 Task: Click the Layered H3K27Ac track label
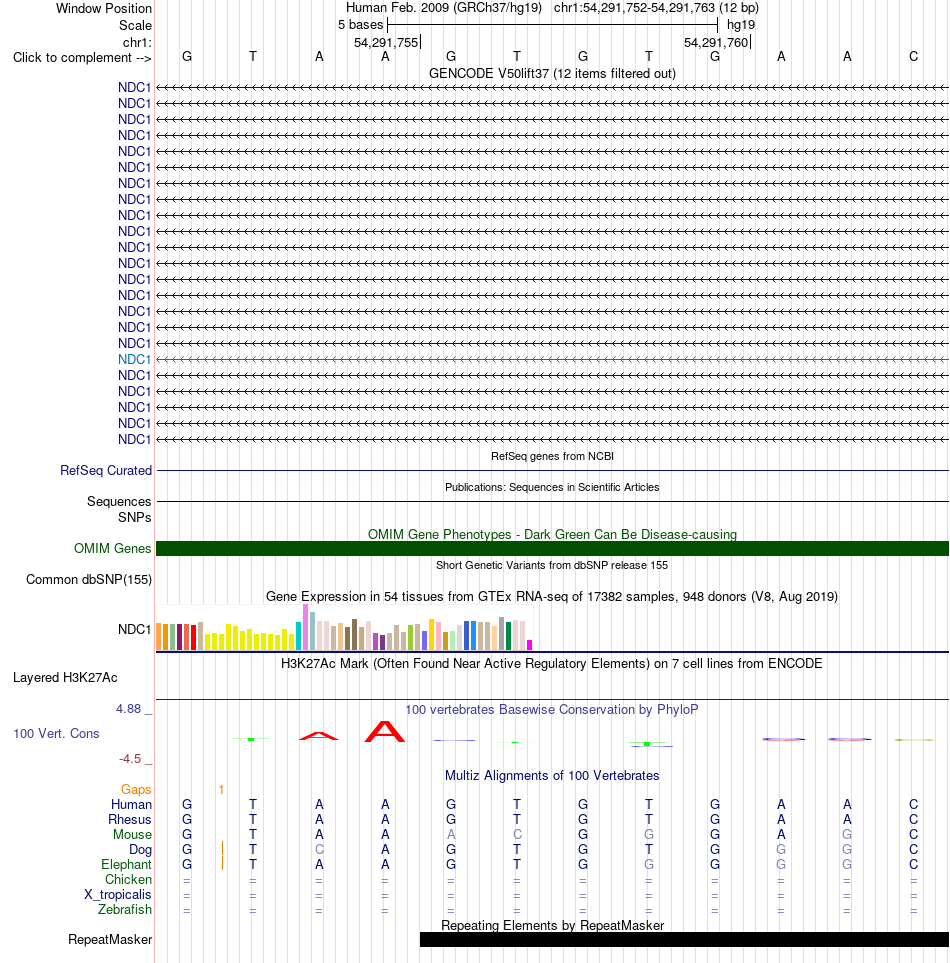pyautogui.click(x=65, y=677)
